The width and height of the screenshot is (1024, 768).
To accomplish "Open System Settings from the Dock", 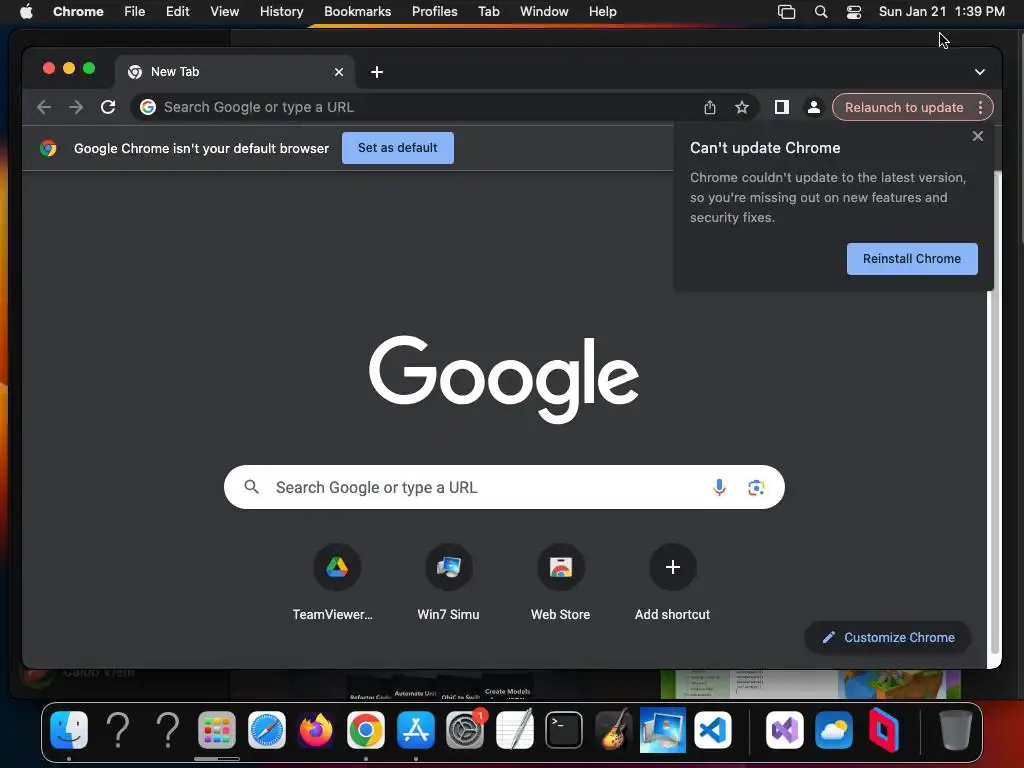I will (x=465, y=730).
